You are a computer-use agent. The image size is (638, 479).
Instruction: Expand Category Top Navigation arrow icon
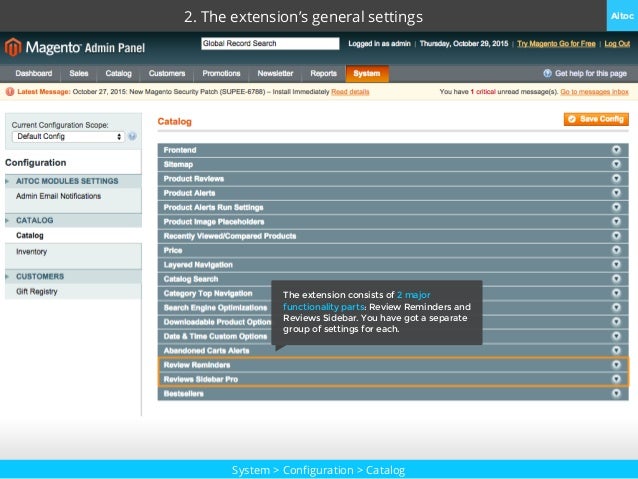pyautogui.click(x=616, y=293)
